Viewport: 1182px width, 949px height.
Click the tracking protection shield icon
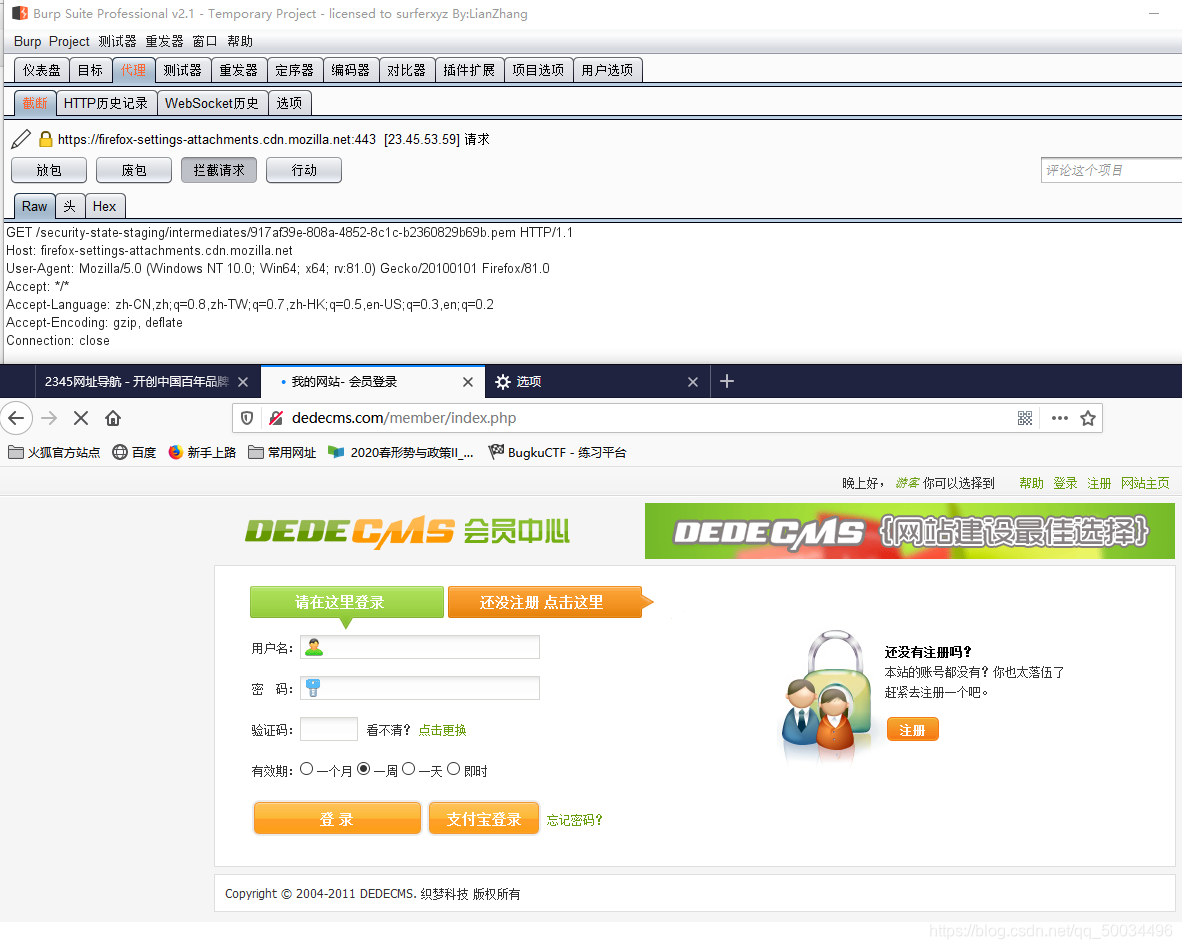click(247, 418)
